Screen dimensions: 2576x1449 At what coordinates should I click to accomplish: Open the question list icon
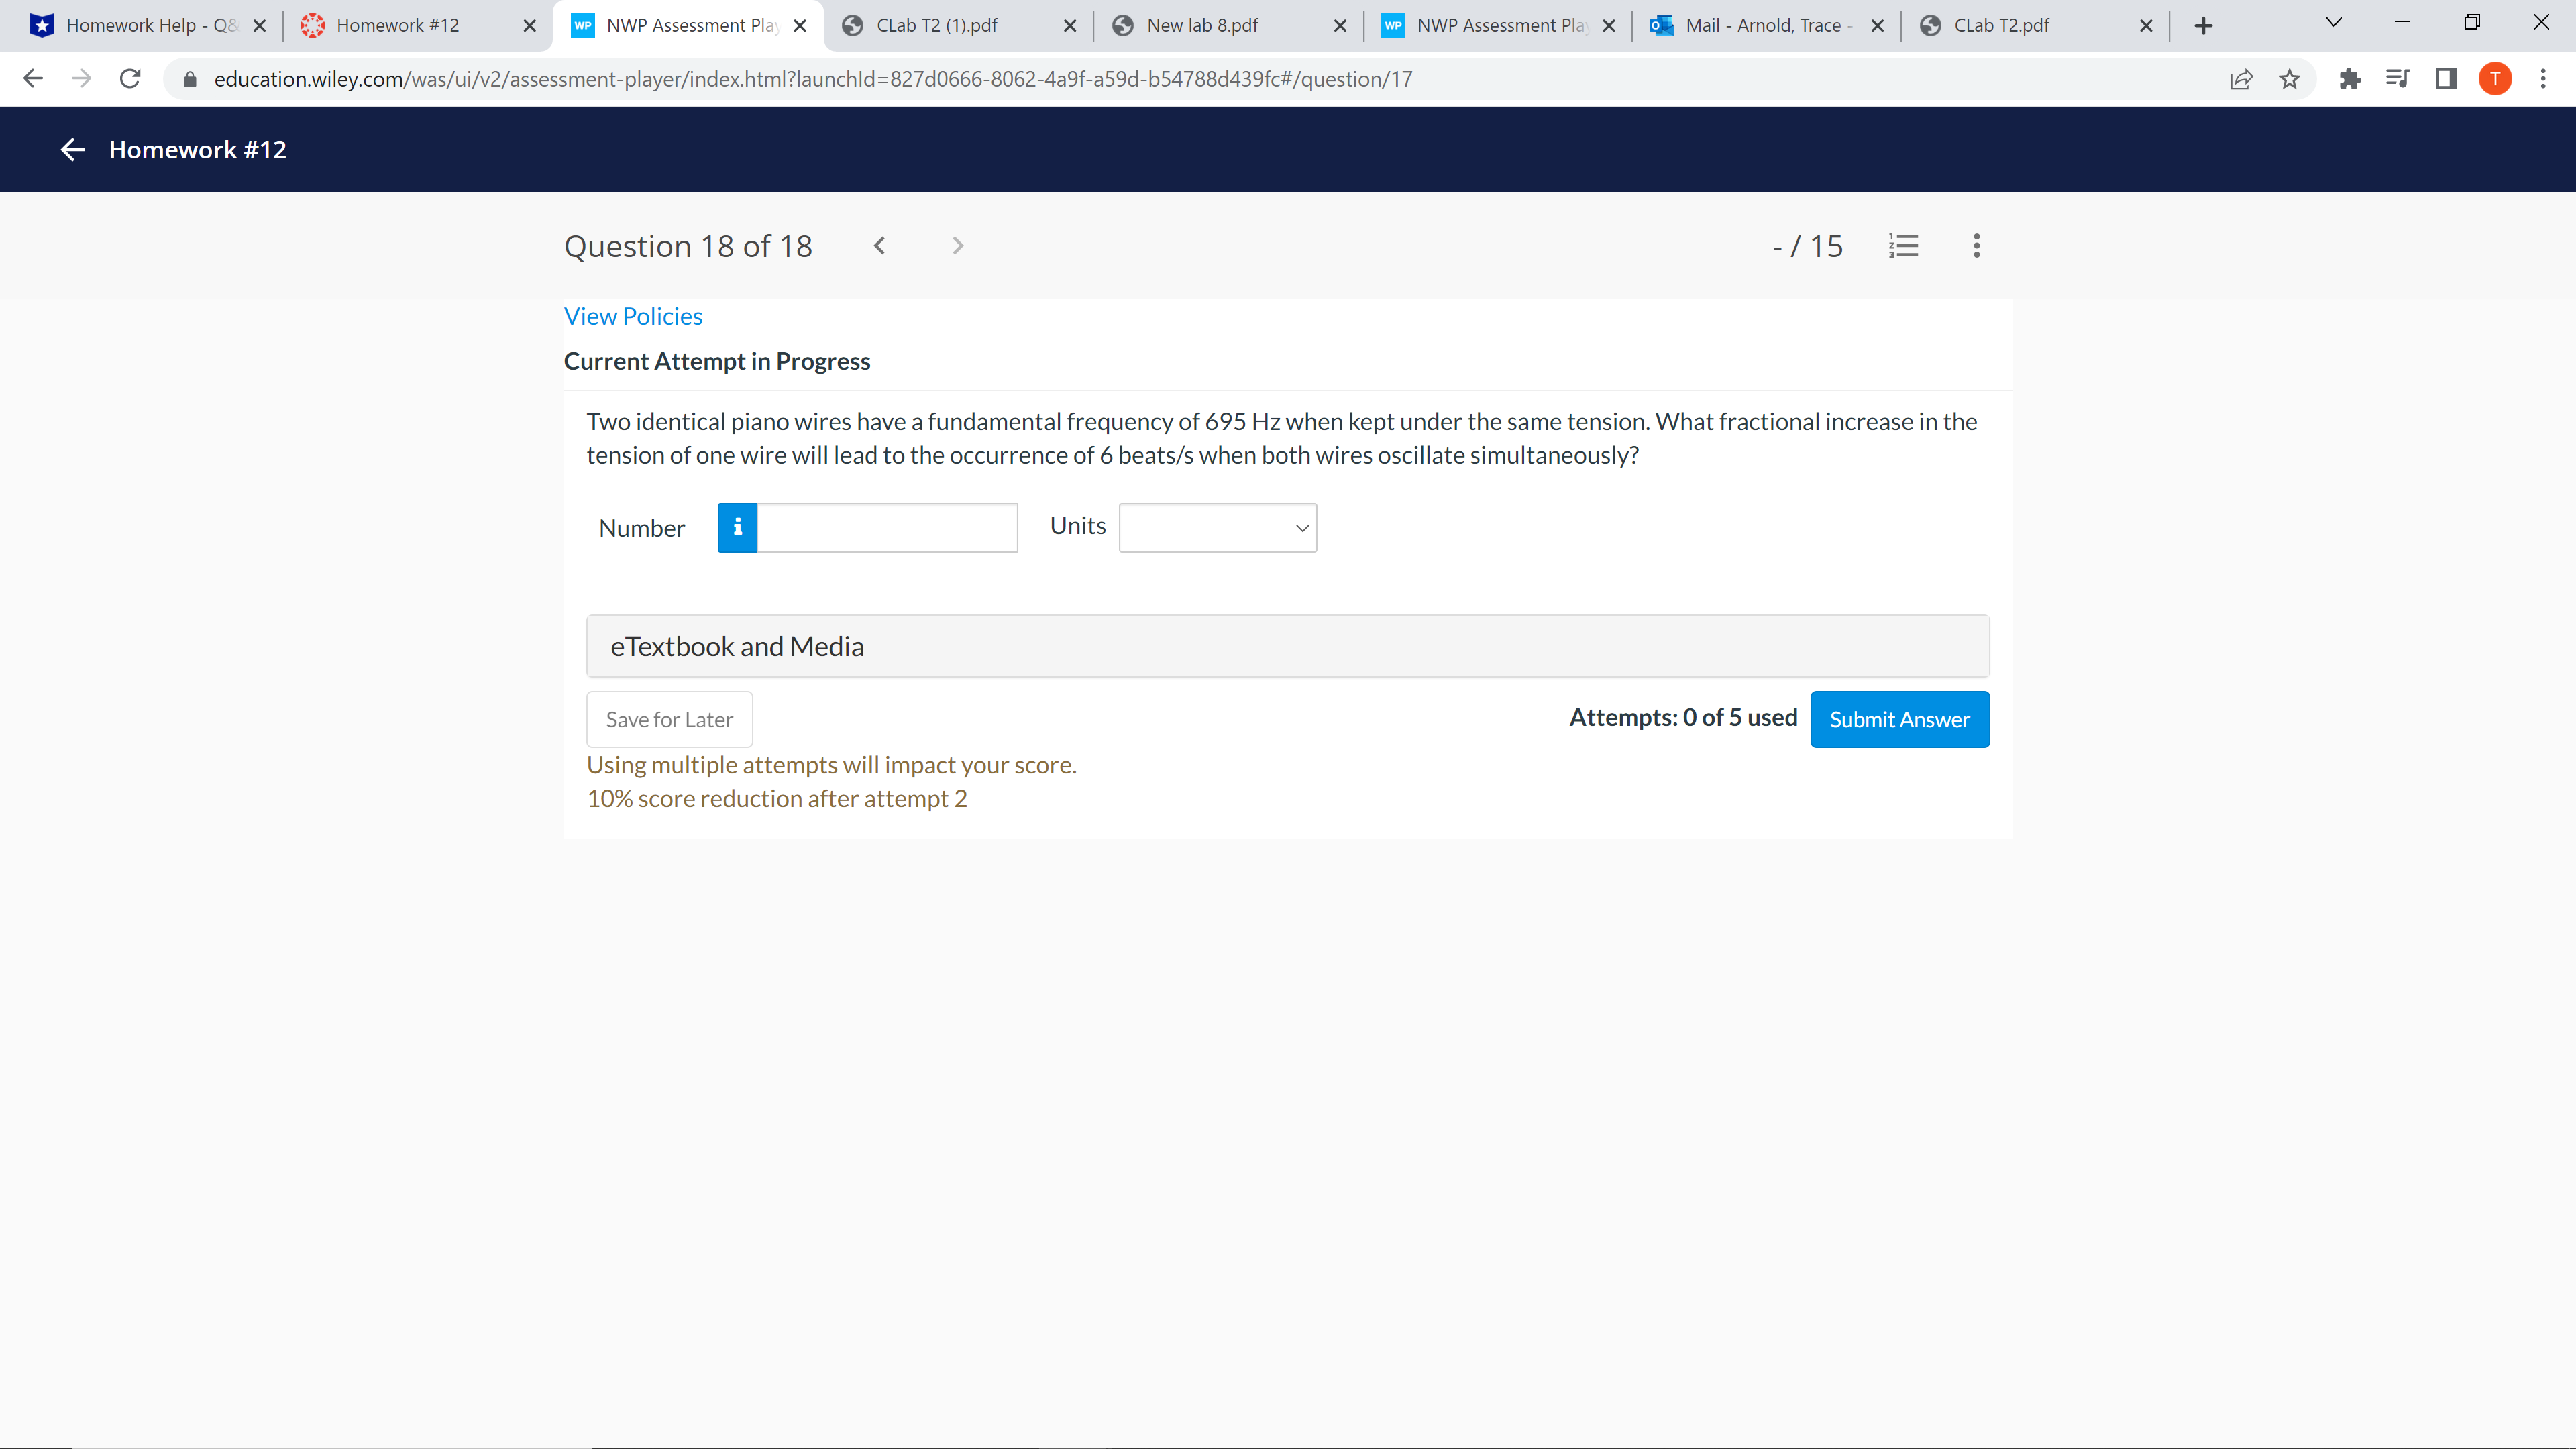click(x=1903, y=246)
